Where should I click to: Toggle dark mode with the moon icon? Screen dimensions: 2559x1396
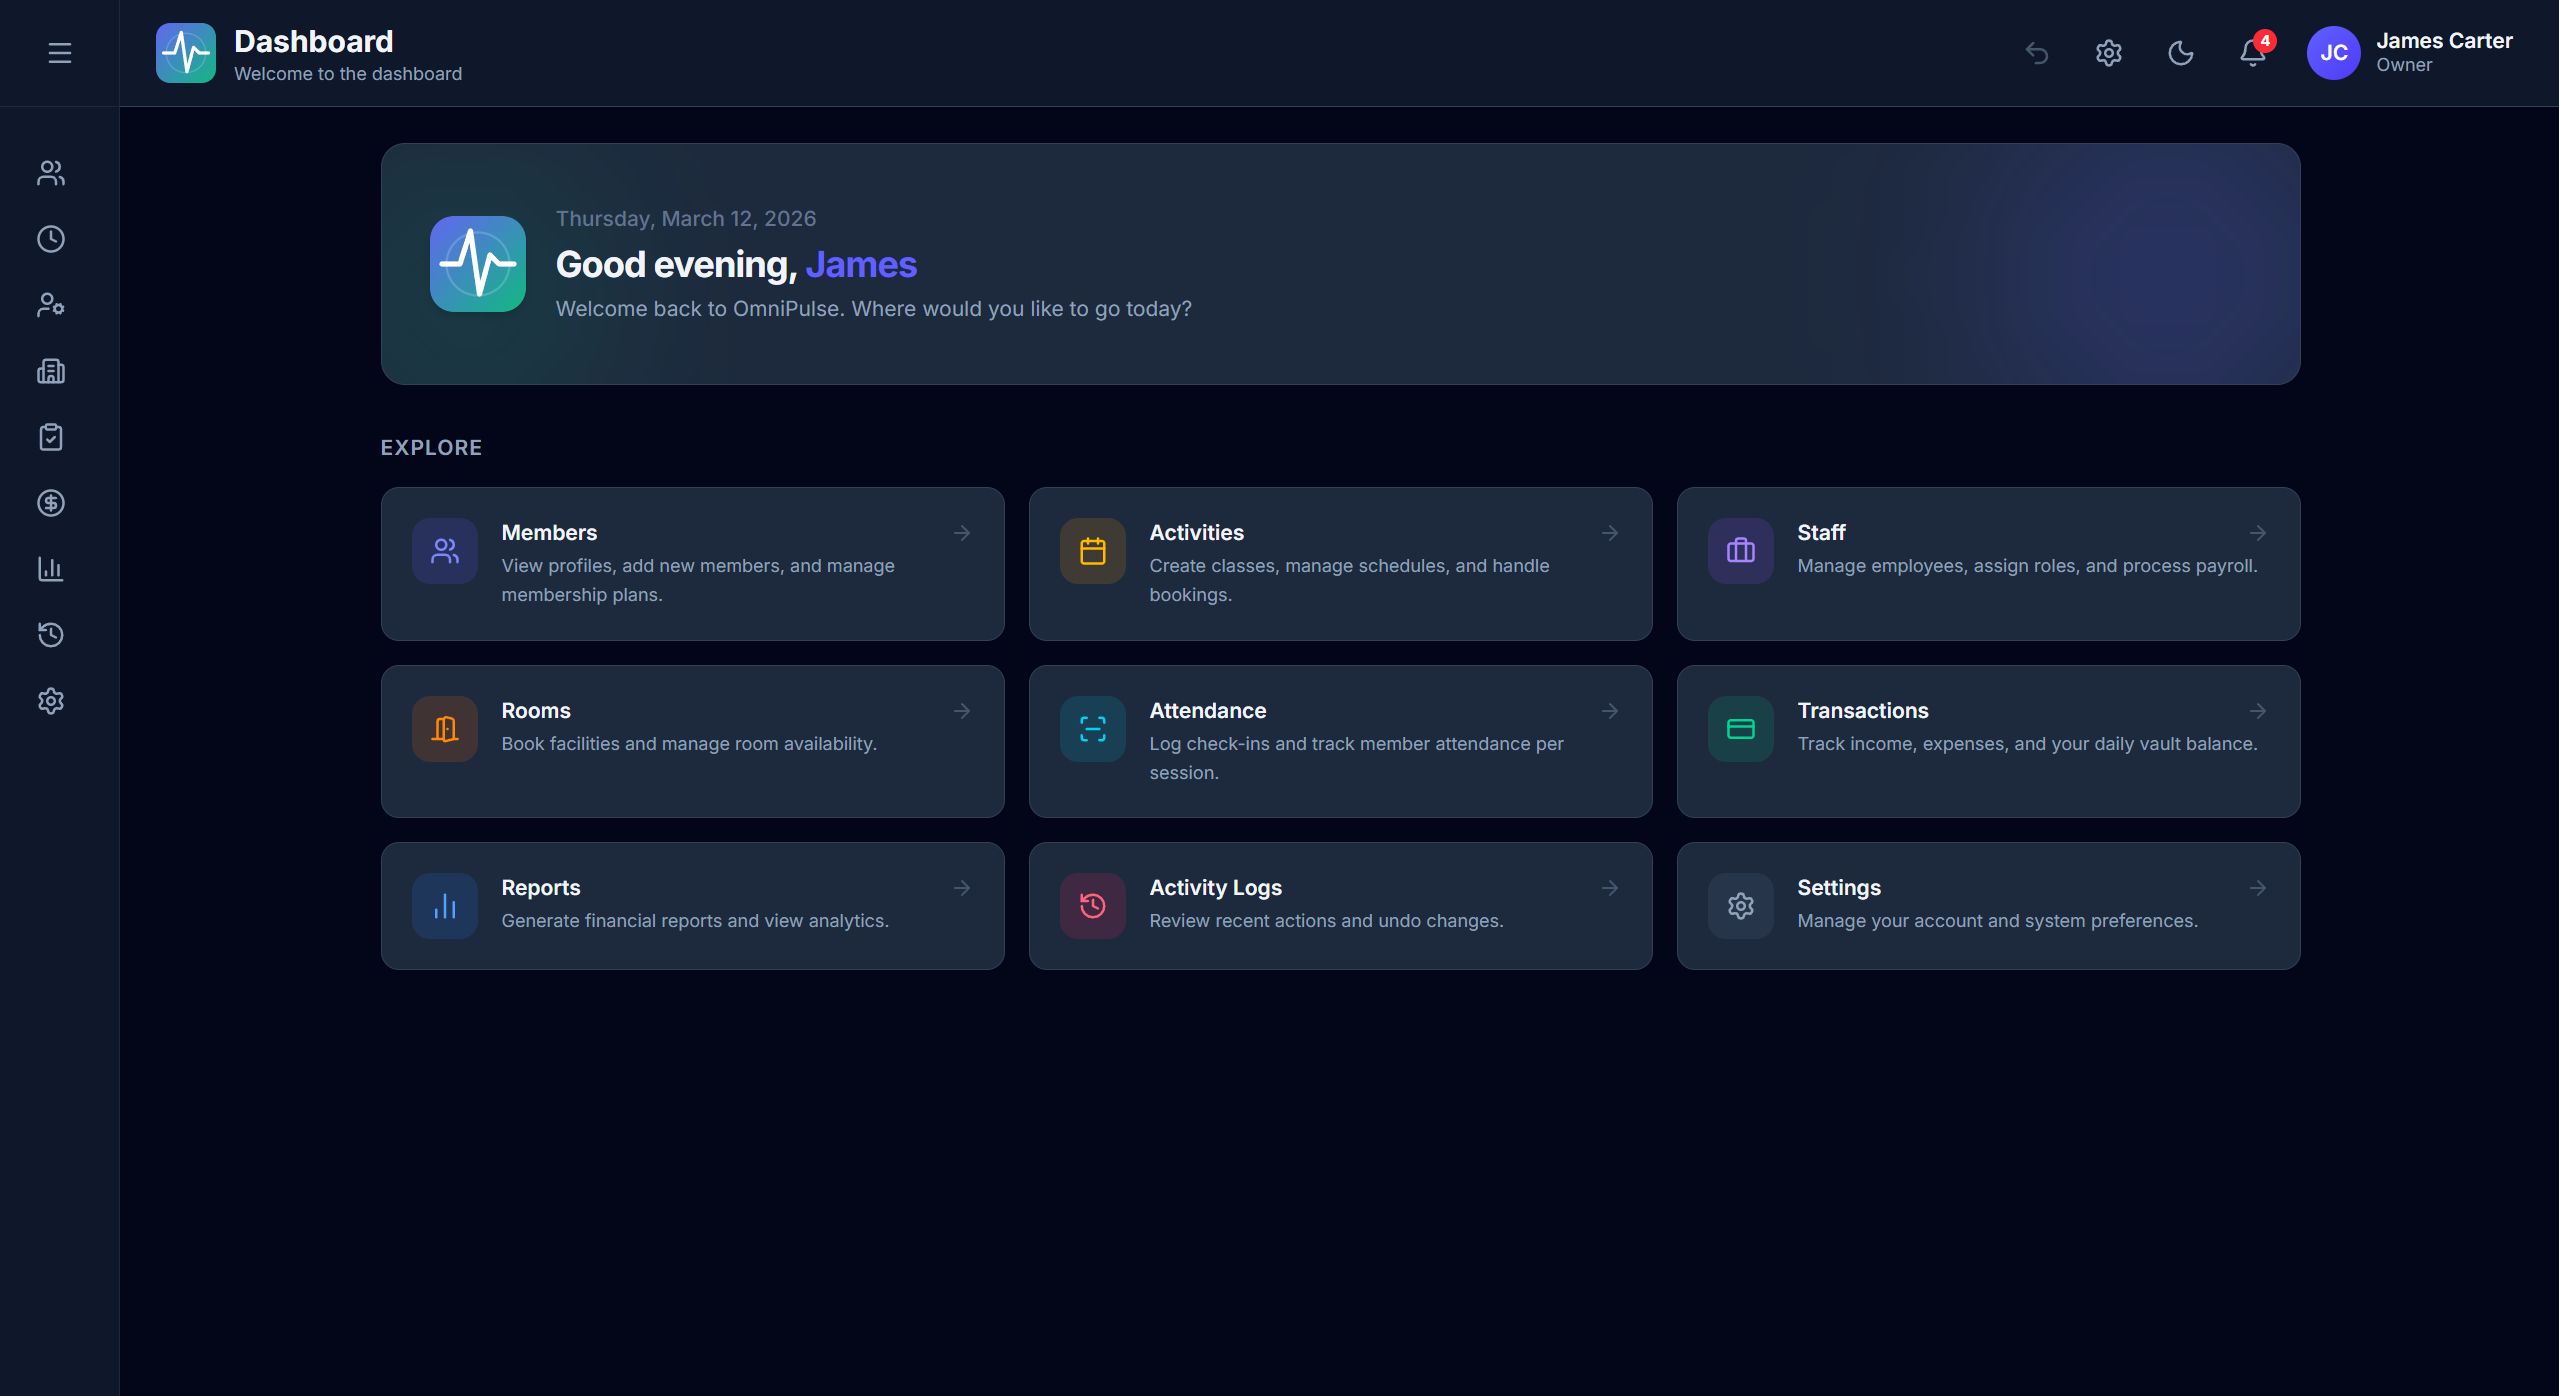pos(2181,53)
